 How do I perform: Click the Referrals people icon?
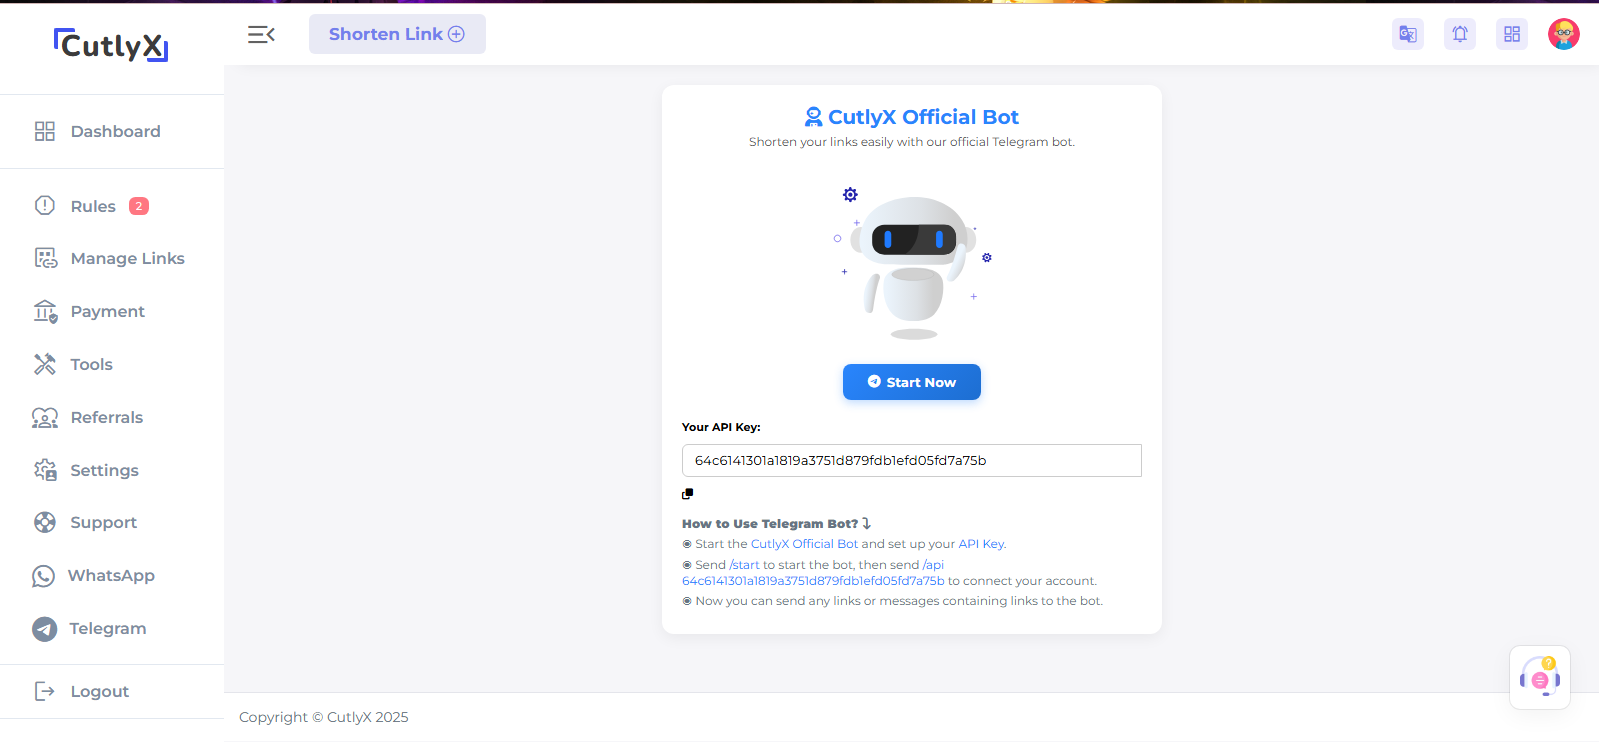coord(45,417)
